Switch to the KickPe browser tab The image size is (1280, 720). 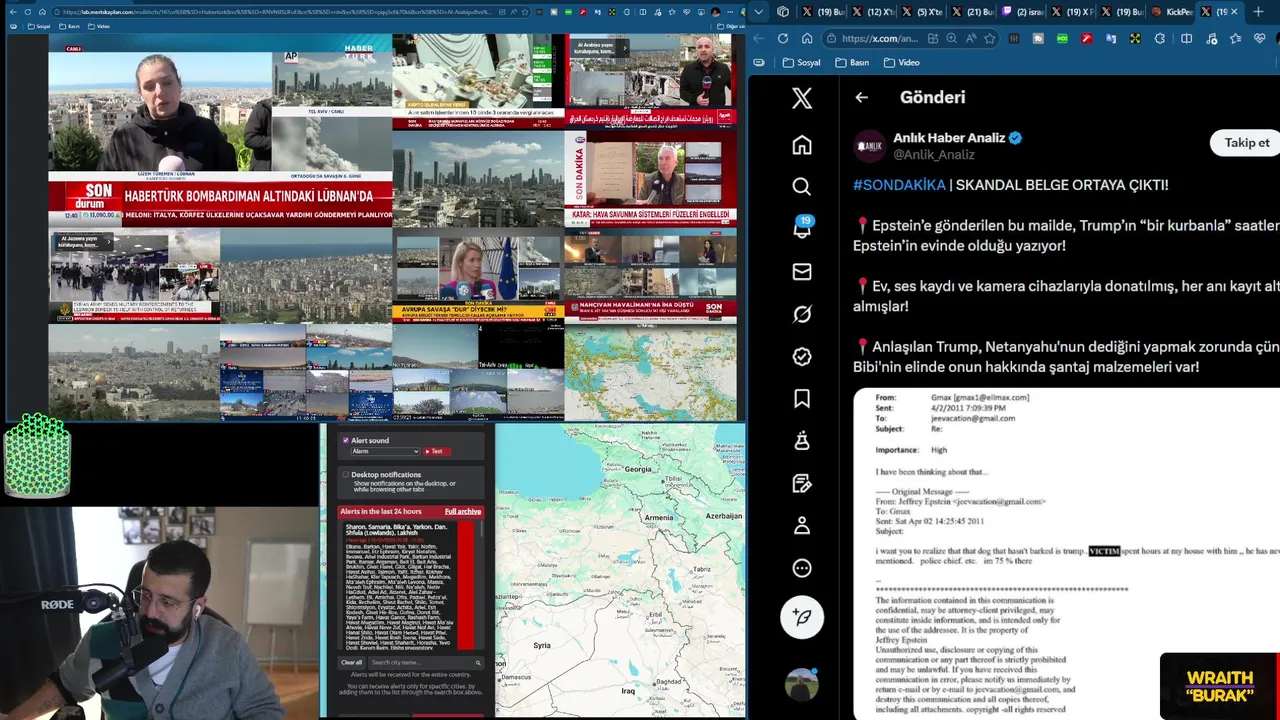coord(1171,12)
